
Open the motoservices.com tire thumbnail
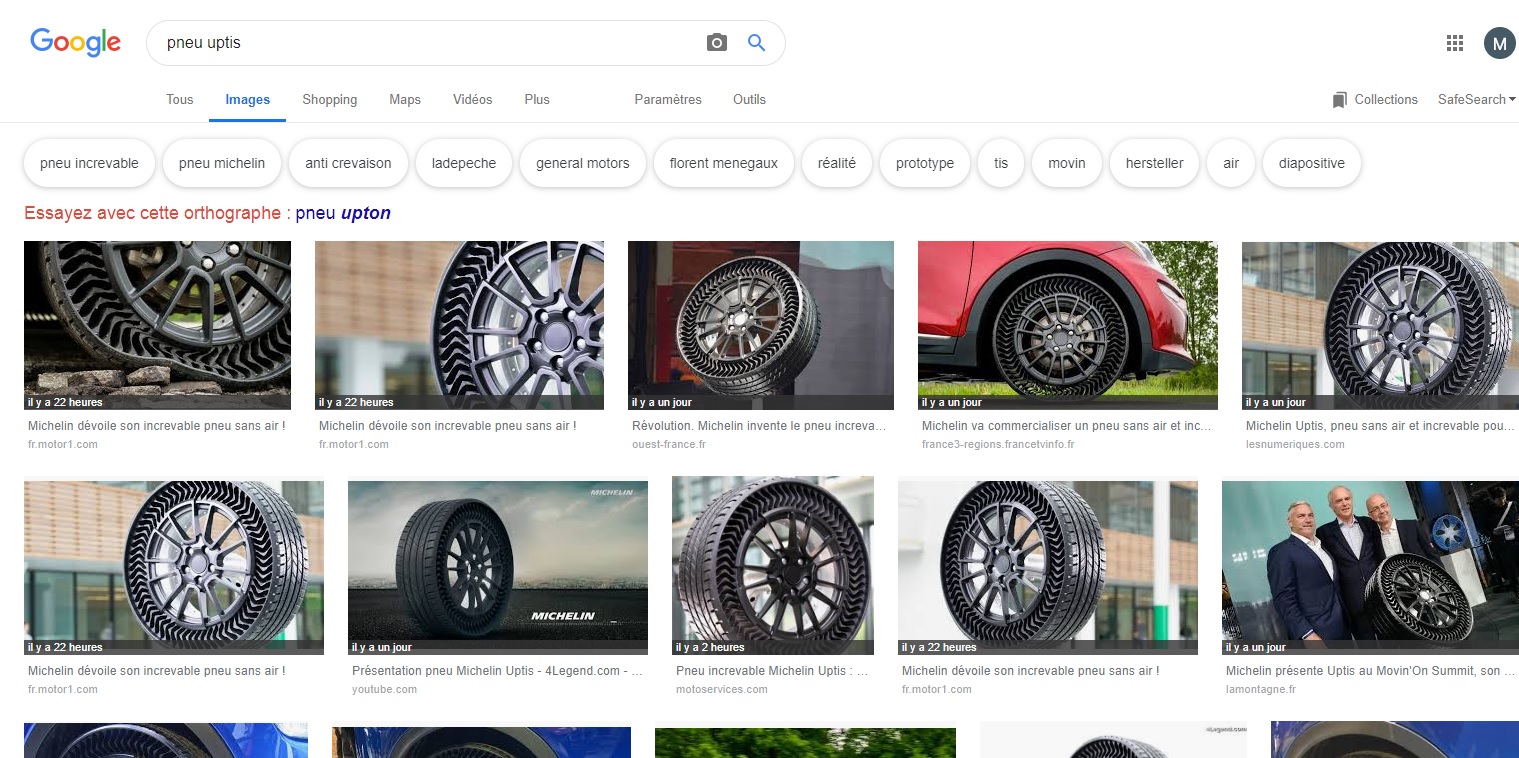click(x=773, y=565)
